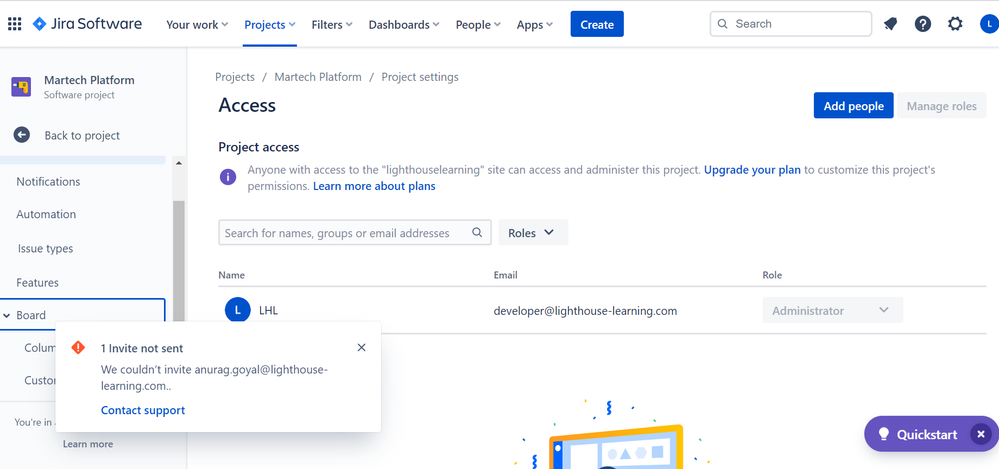Click the Email column header
This screenshot has height=469, width=999.
click(505, 275)
